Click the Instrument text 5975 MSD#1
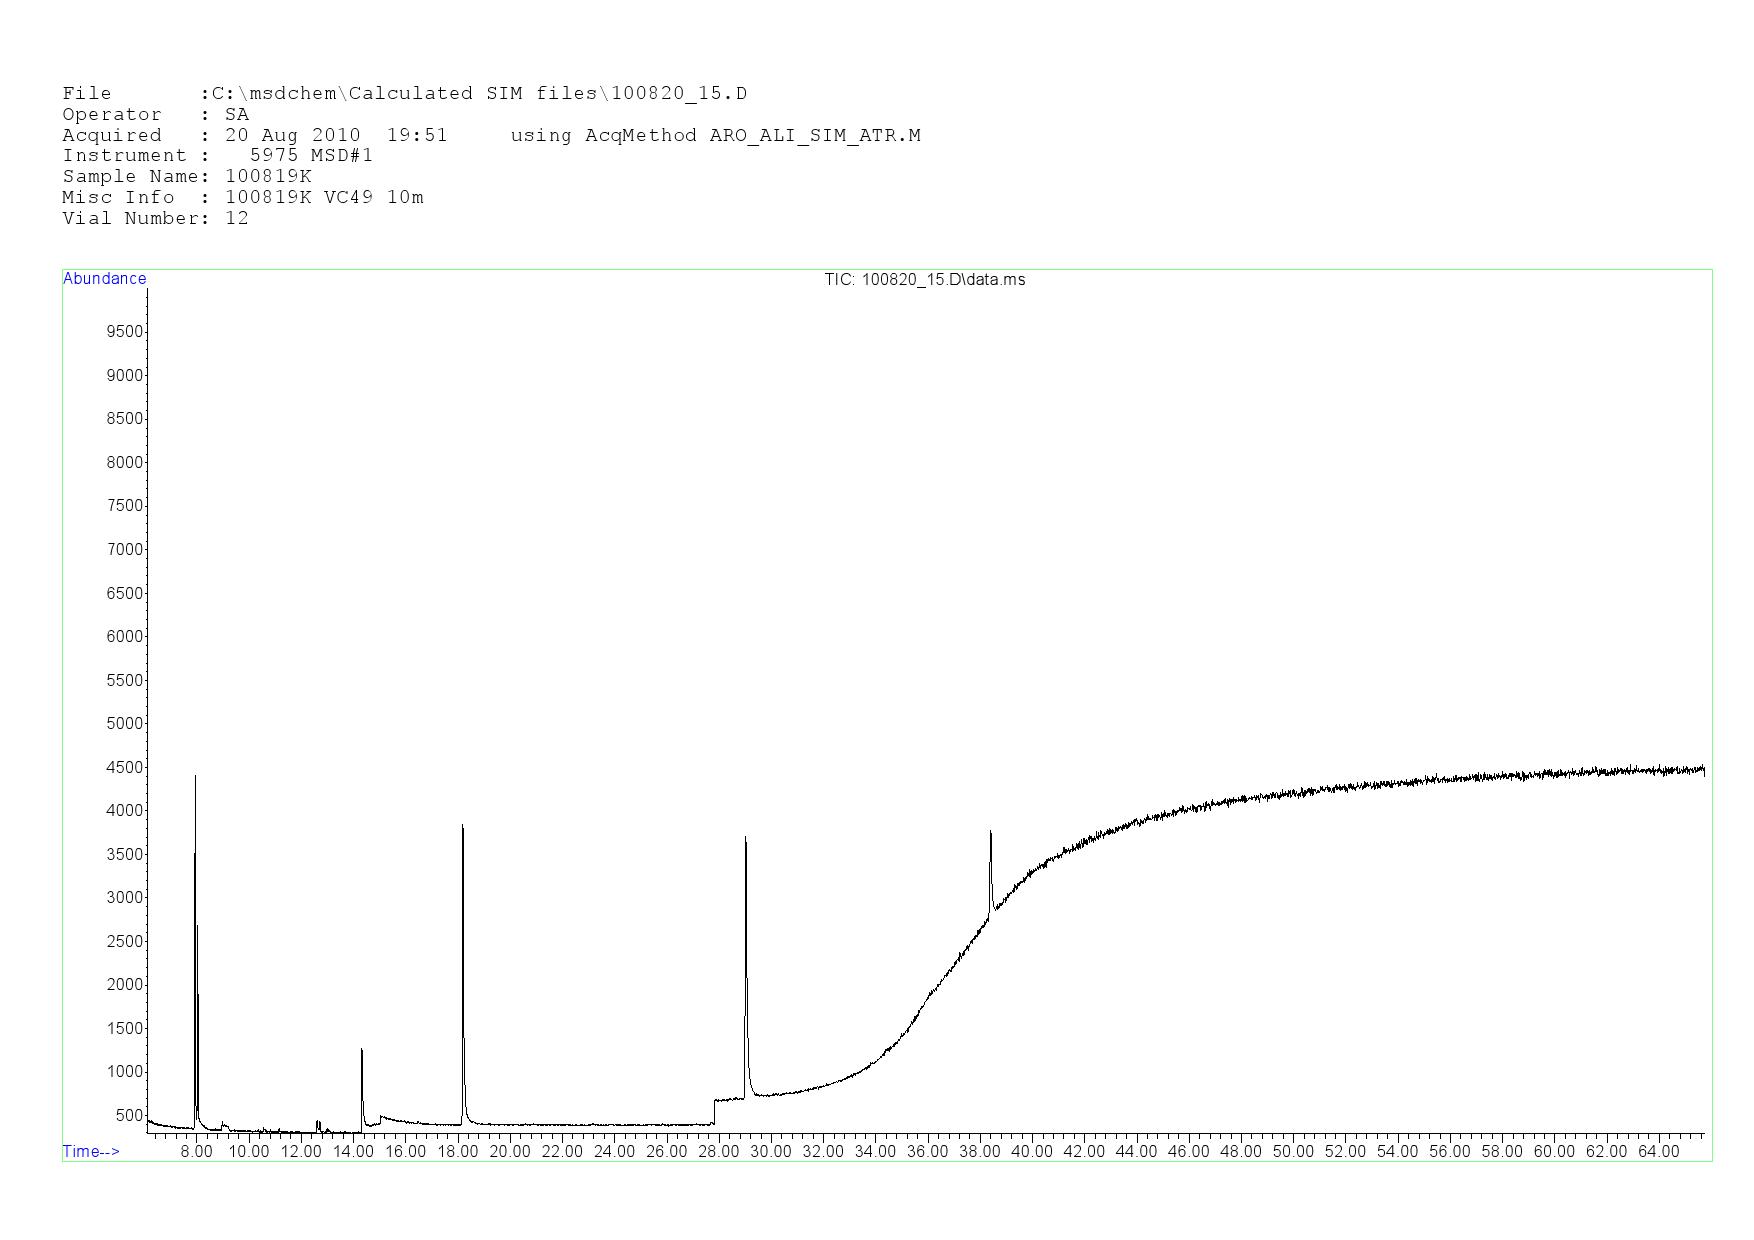 [311, 156]
